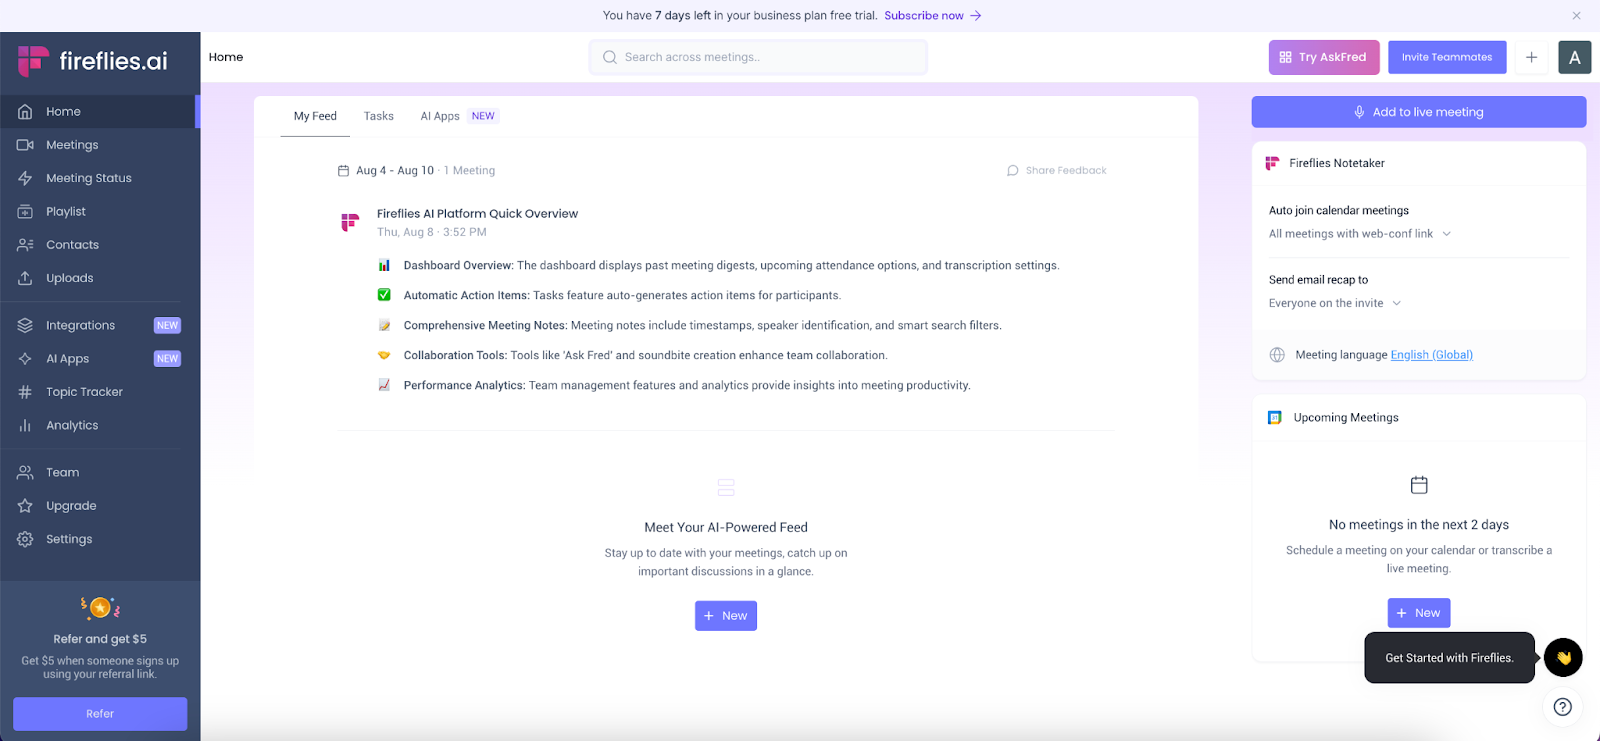The width and height of the screenshot is (1600, 741).
Task: Dismiss the free trial banner
Action: pyautogui.click(x=1576, y=15)
